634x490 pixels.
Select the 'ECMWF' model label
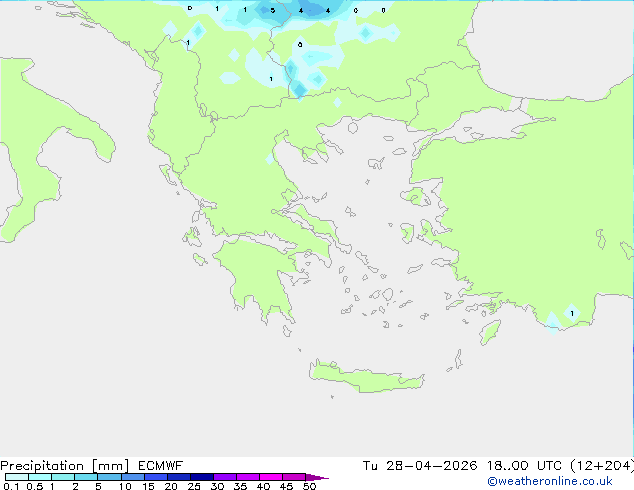(161, 466)
